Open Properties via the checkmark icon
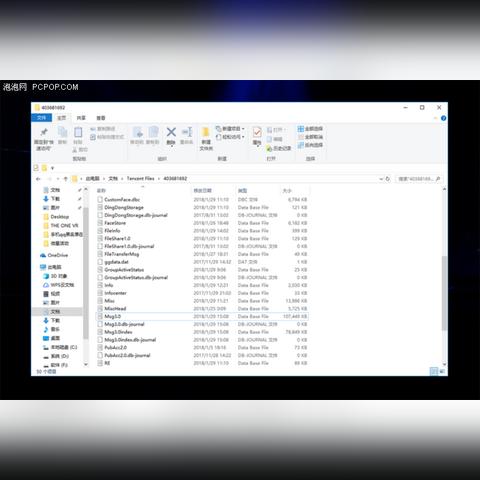The image size is (480, 480). point(257,132)
